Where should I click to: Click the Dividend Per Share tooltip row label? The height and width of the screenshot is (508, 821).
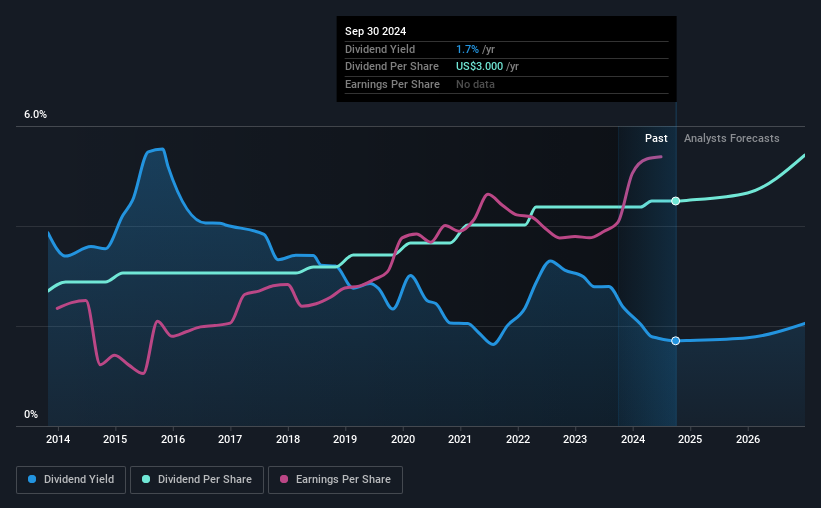click(392, 67)
